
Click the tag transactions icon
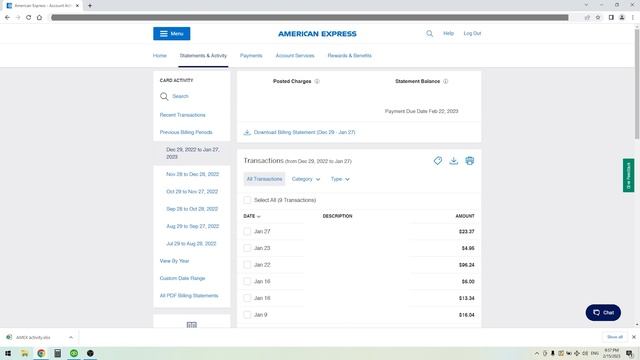[x=438, y=161]
